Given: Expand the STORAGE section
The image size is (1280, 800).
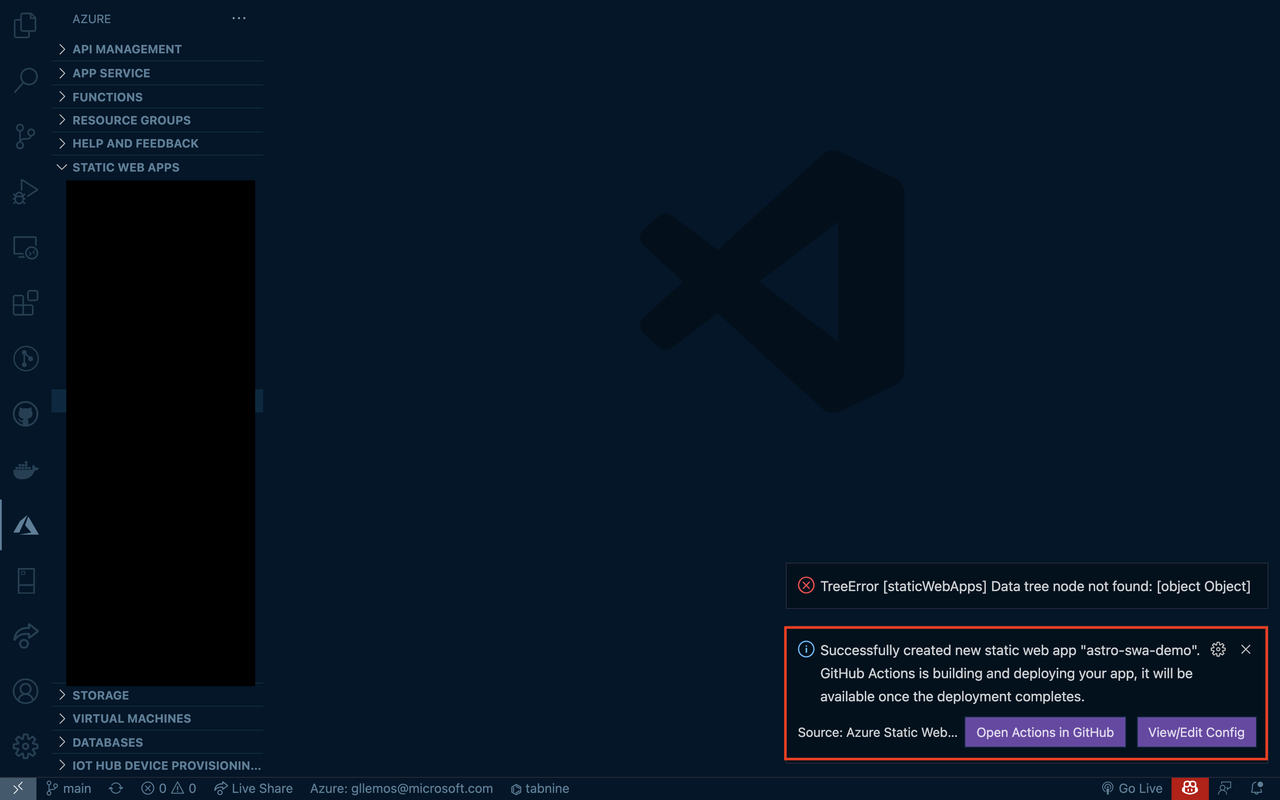Looking at the screenshot, I should click(158, 695).
